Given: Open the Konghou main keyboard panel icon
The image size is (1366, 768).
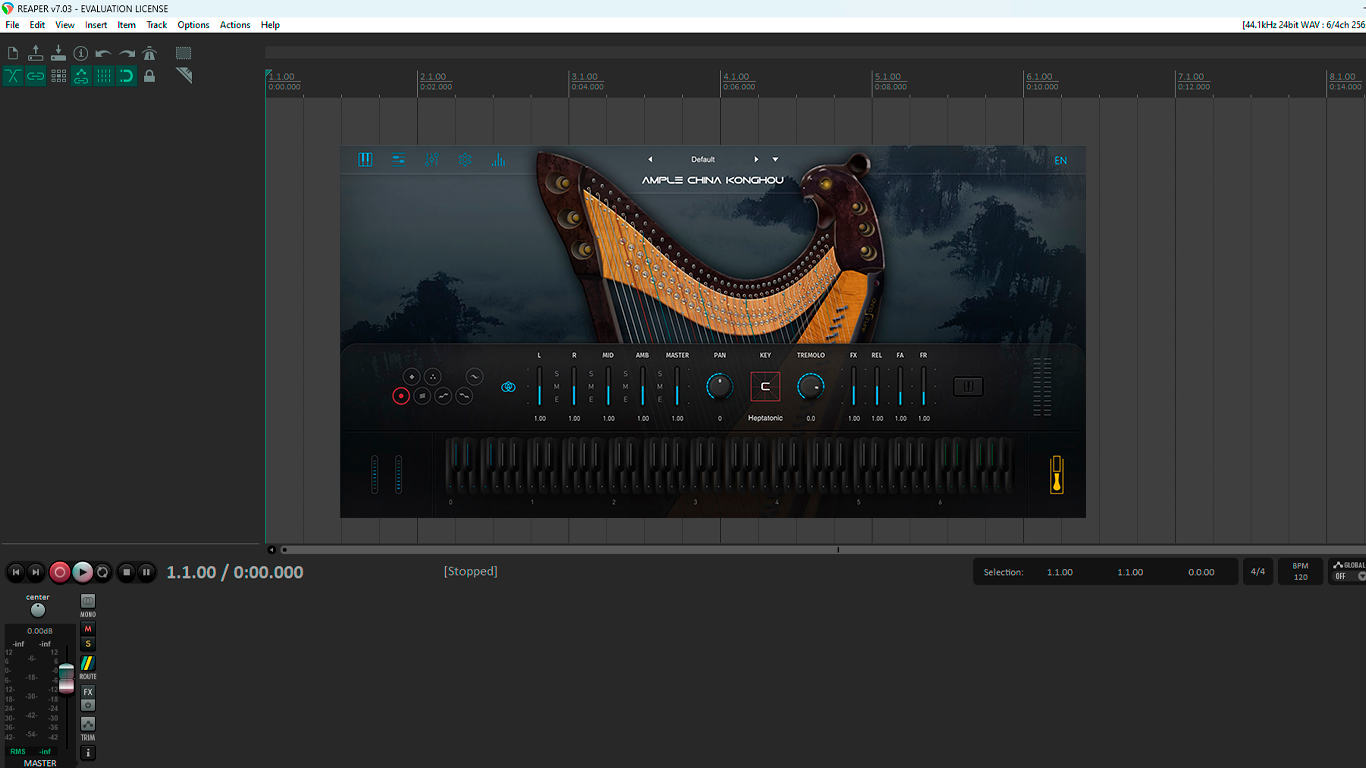Looking at the screenshot, I should [365, 160].
